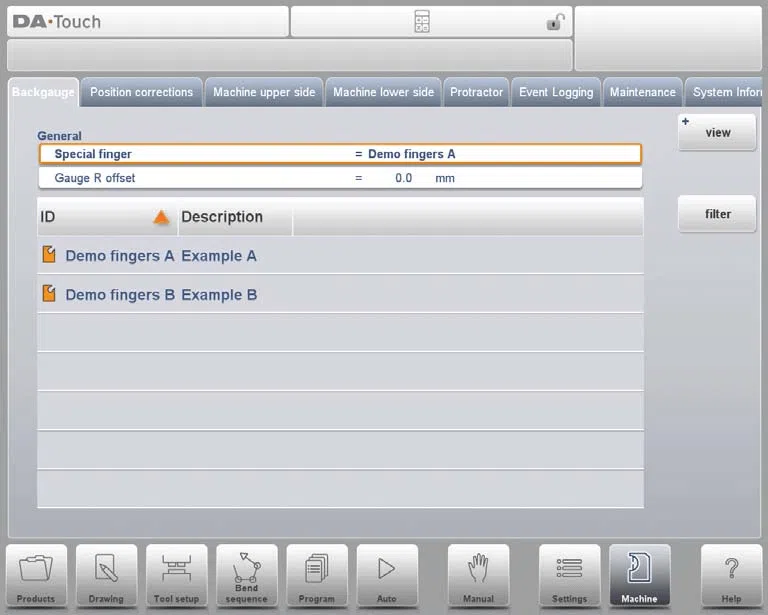This screenshot has height=615, width=768.
Task: Open the Machine upper side tab
Action: (x=264, y=92)
